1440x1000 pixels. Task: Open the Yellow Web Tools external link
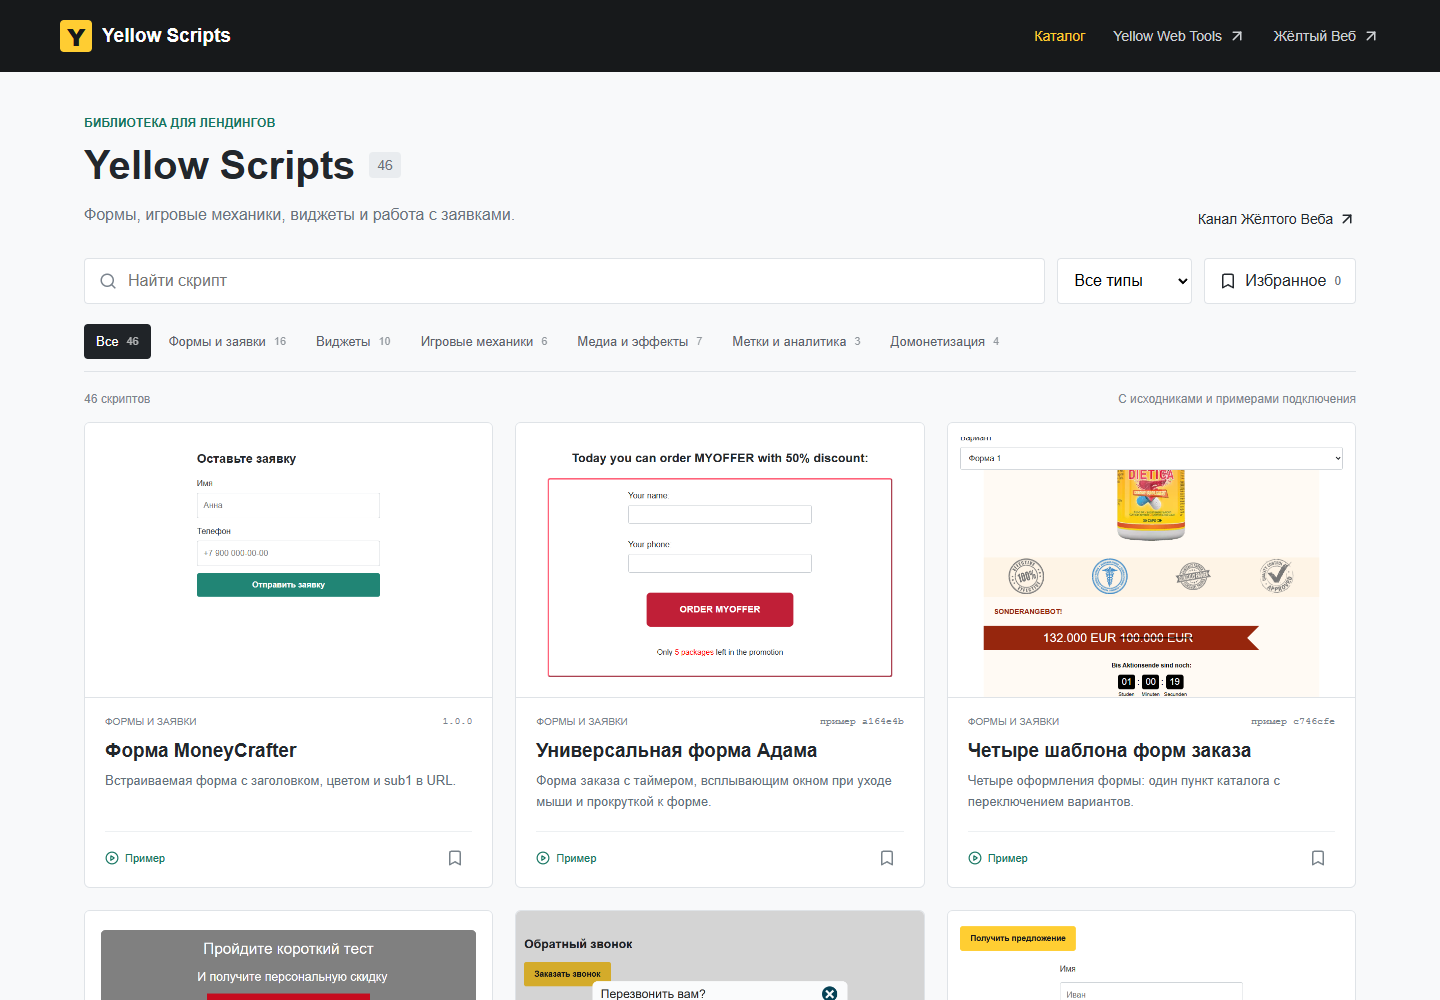click(x=1177, y=36)
